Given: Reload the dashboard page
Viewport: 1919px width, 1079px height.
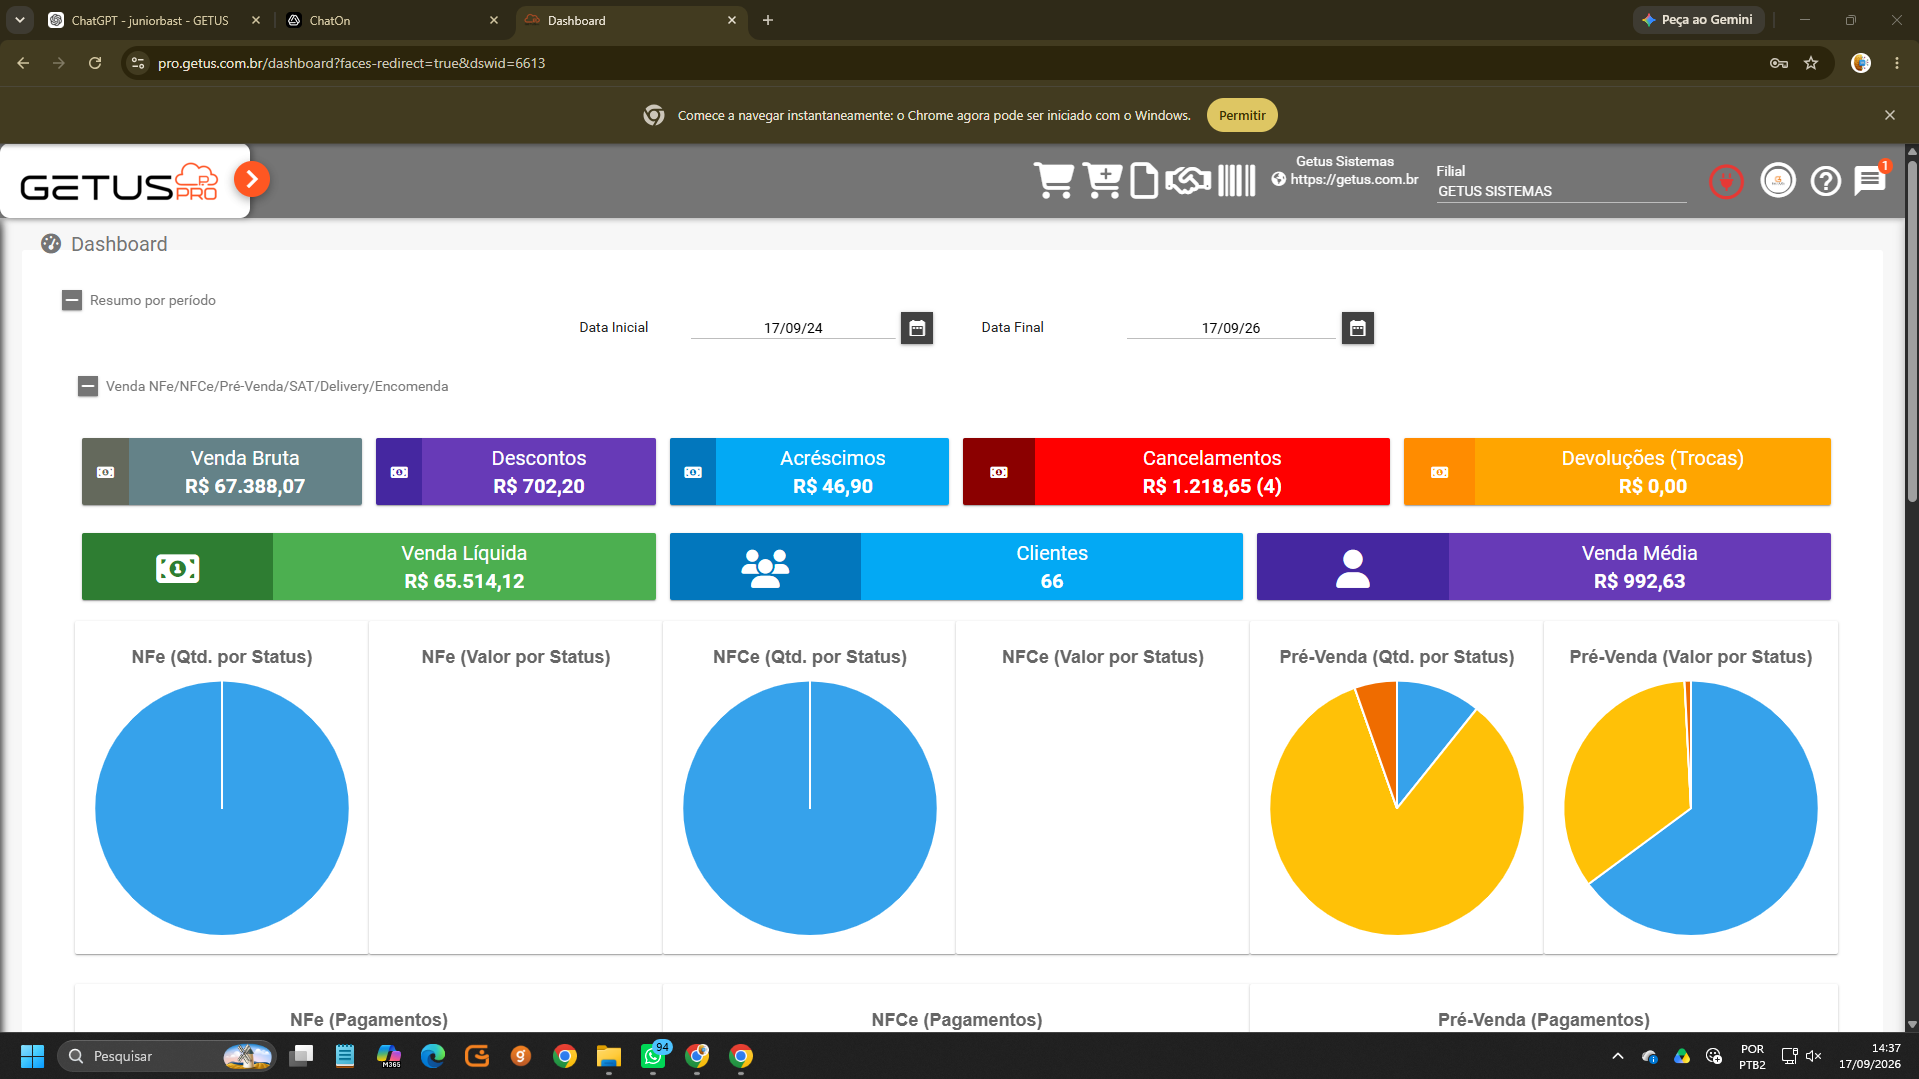Looking at the screenshot, I should pos(95,63).
